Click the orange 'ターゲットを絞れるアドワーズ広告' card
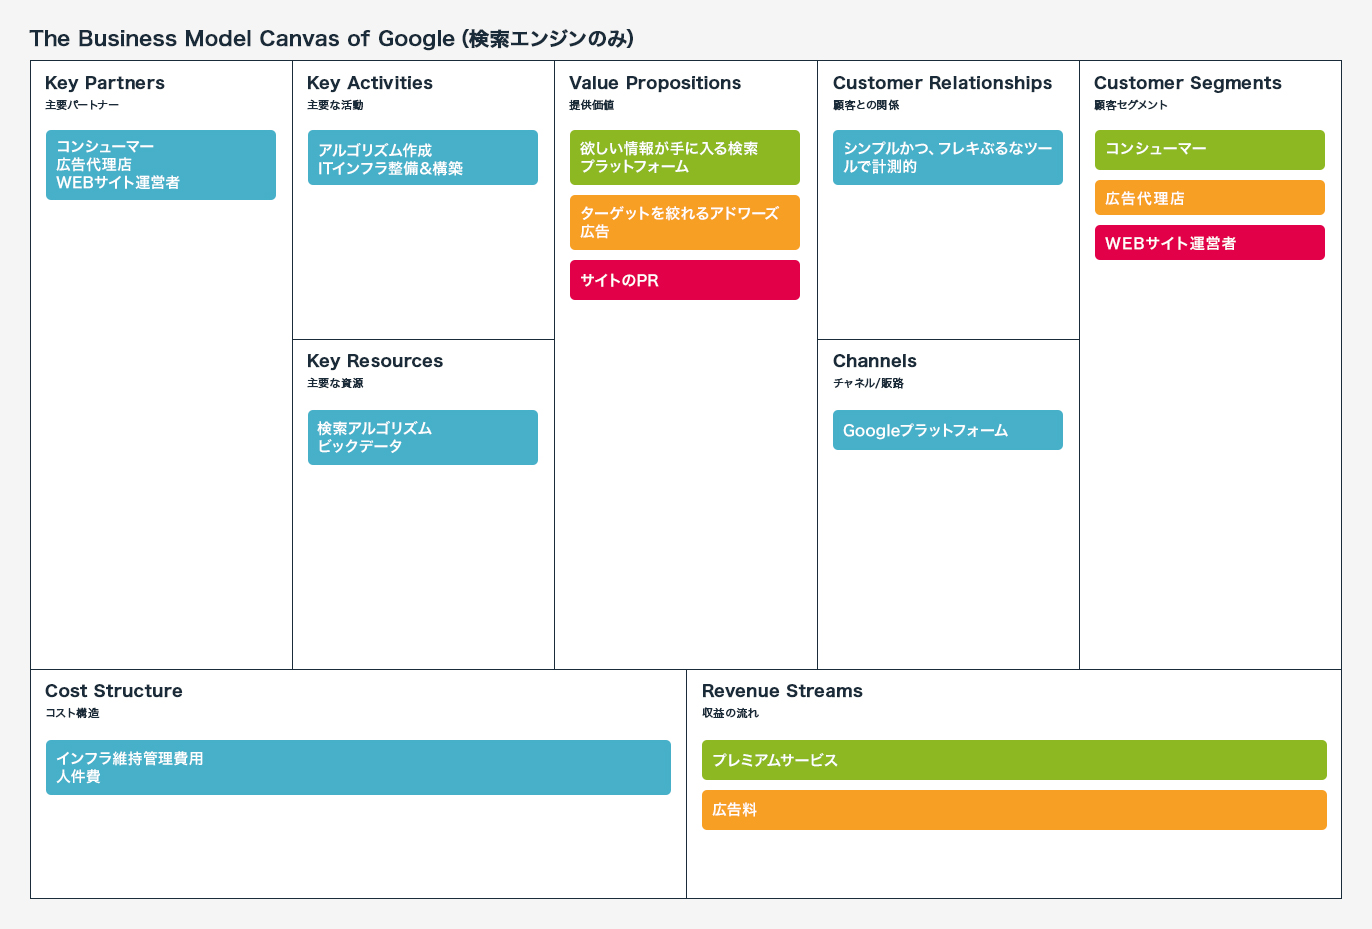1372x929 pixels. [x=685, y=223]
